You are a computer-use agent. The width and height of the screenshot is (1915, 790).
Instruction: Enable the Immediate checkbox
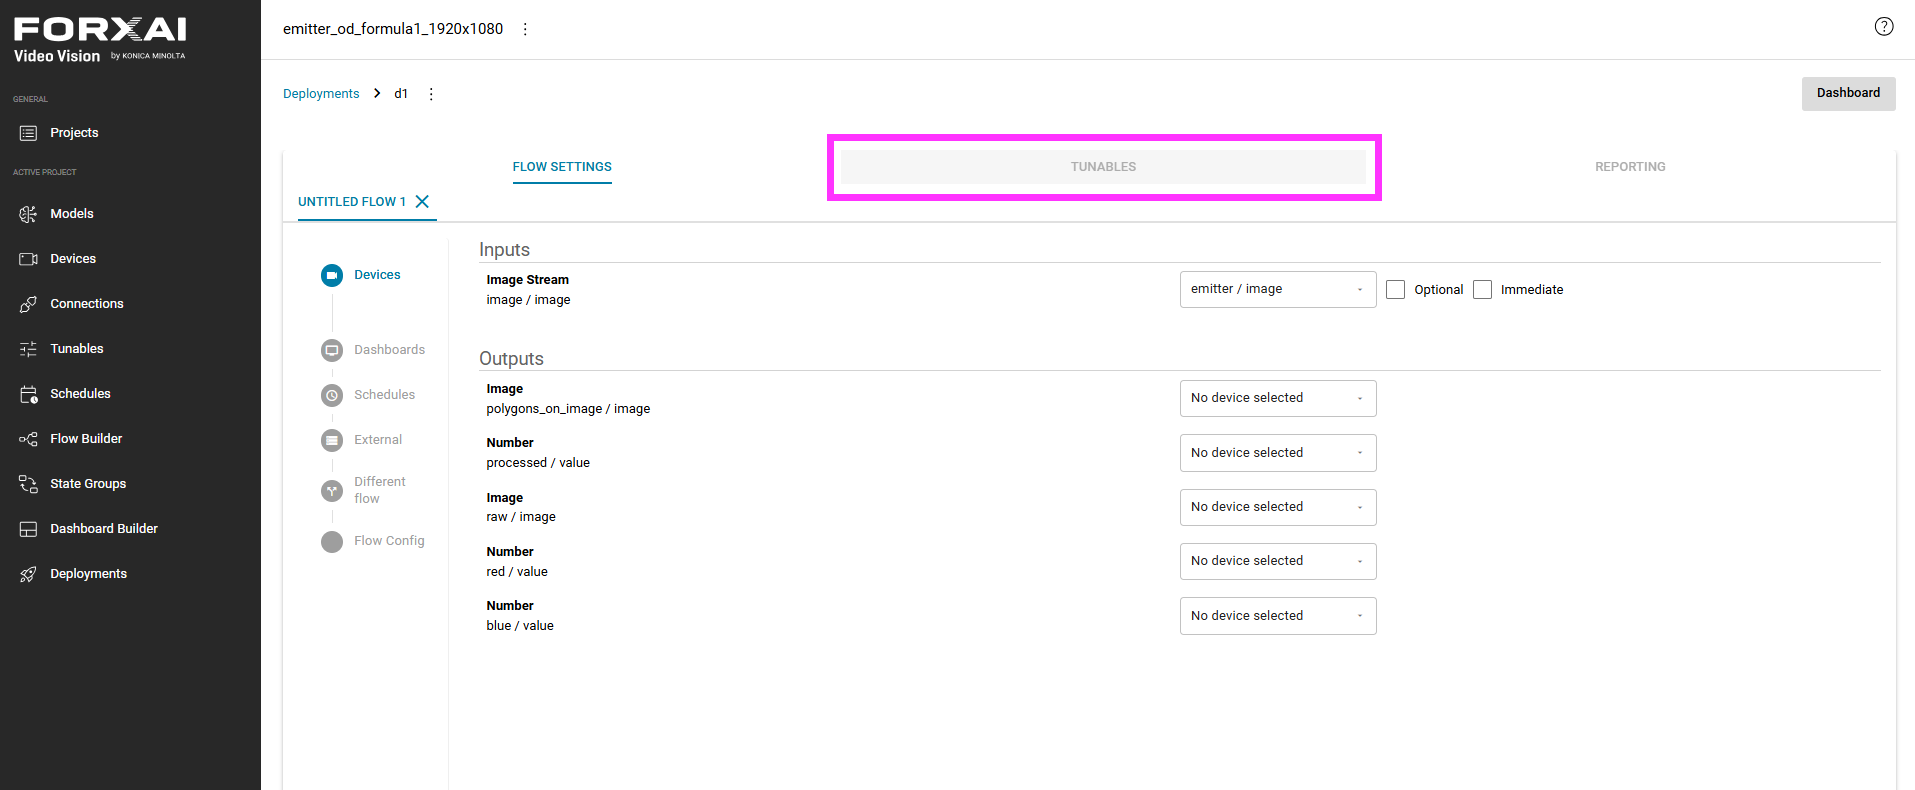click(1482, 290)
